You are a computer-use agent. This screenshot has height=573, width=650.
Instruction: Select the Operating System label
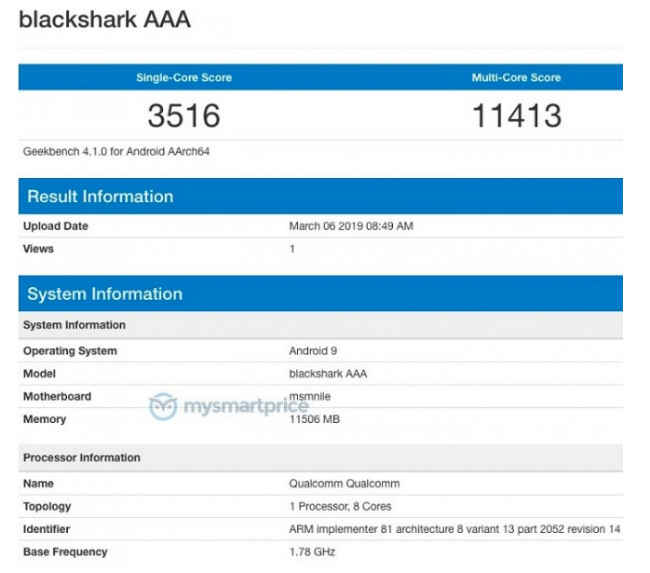(x=70, y=351)
